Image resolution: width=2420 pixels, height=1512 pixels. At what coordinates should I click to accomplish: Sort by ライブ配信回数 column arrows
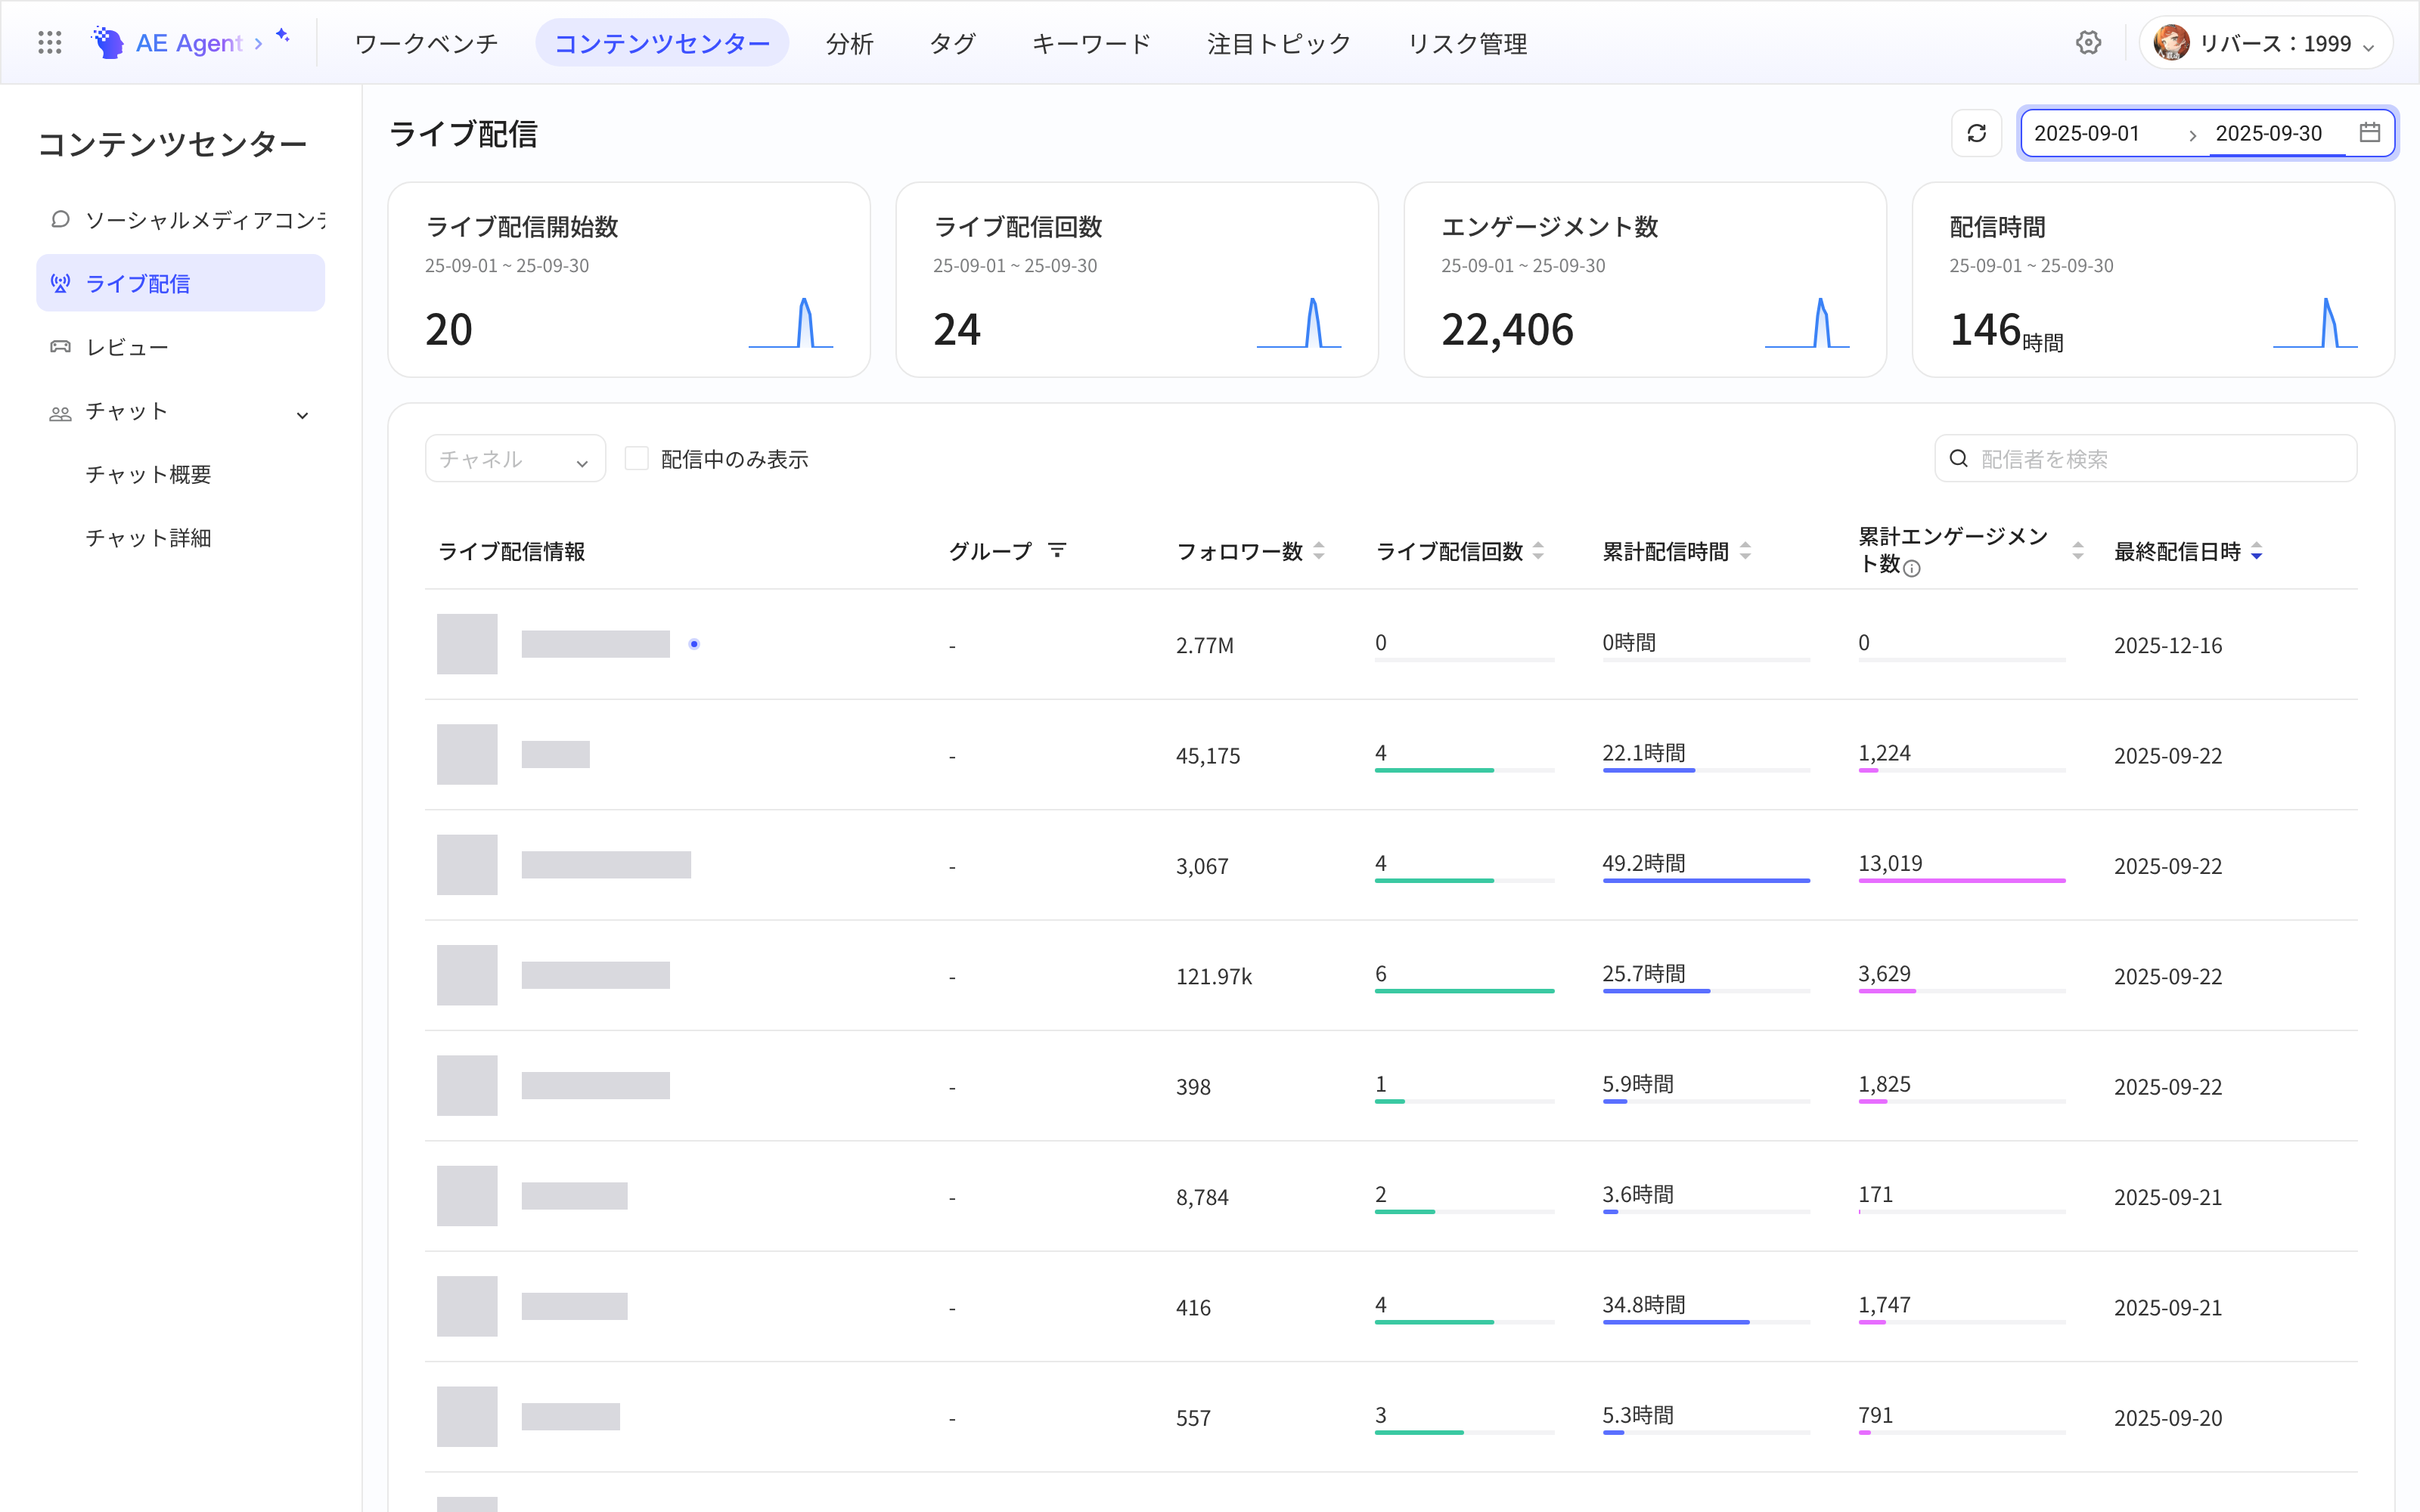coord(1538,551)
